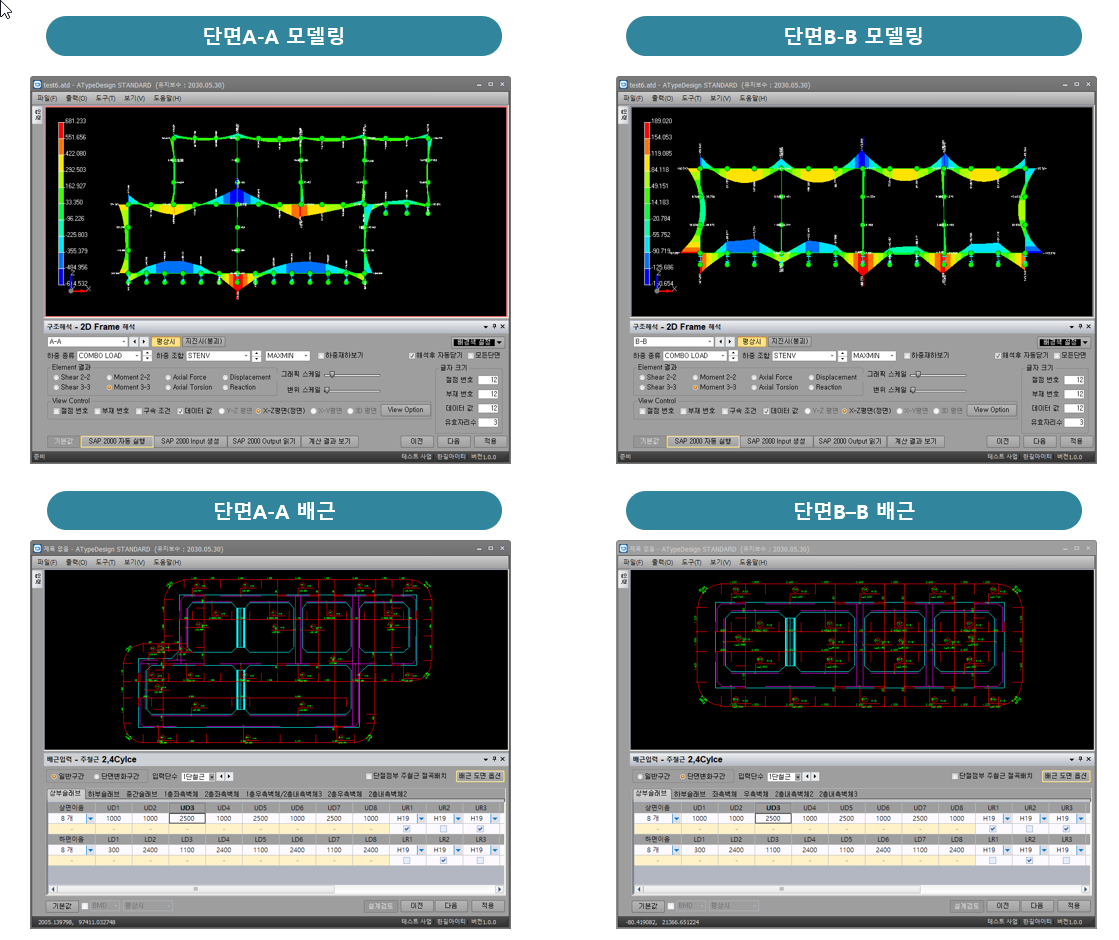Open COMBO LOAD dropdown in A-A modeling window

click(x=137, y=355)
